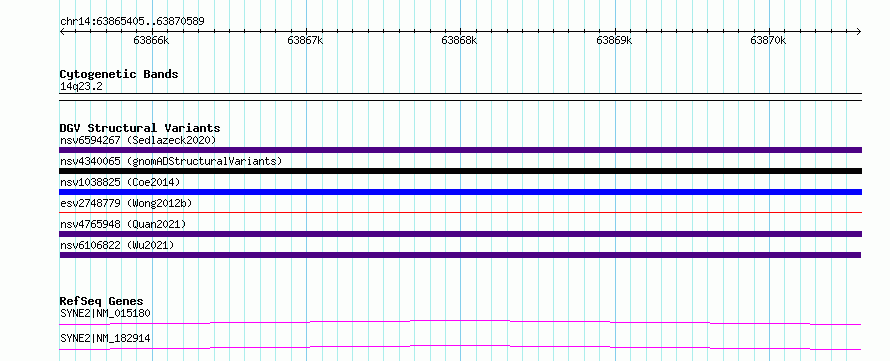Click the purple nsv6594267 variant bar
890x361 pixels.
(x=460, y=150)
